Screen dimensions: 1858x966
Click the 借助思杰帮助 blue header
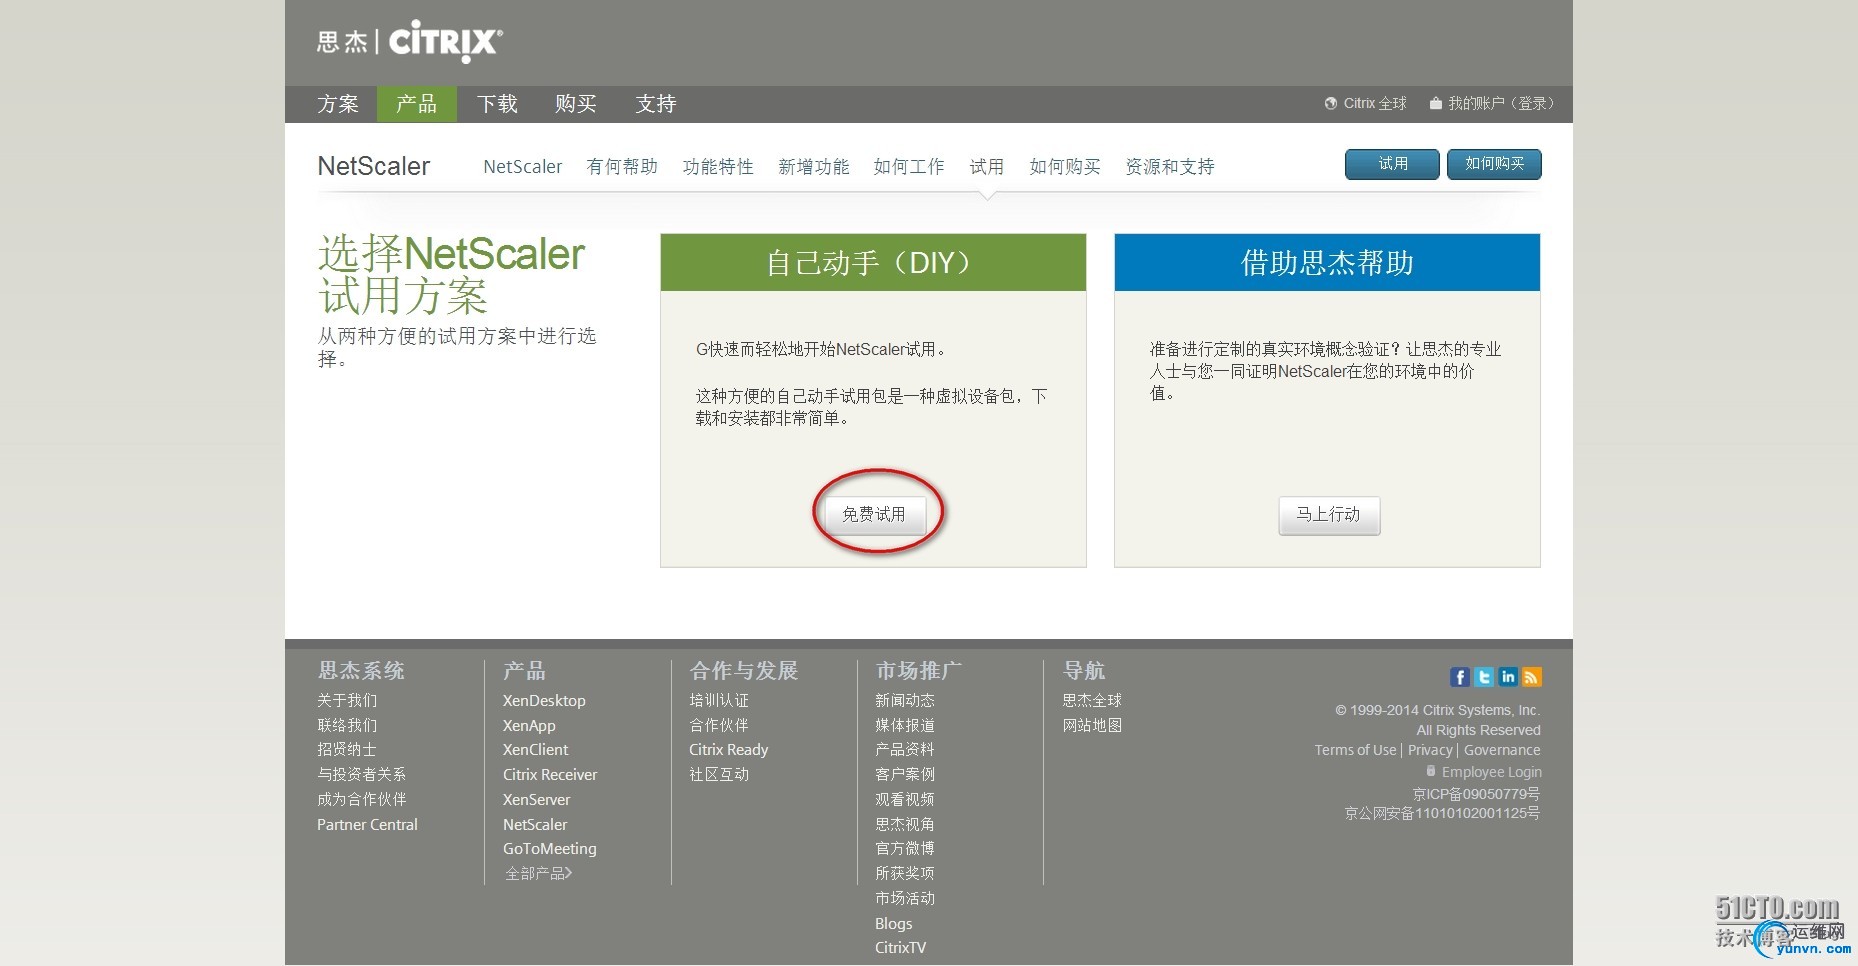tap(1327, 263)
